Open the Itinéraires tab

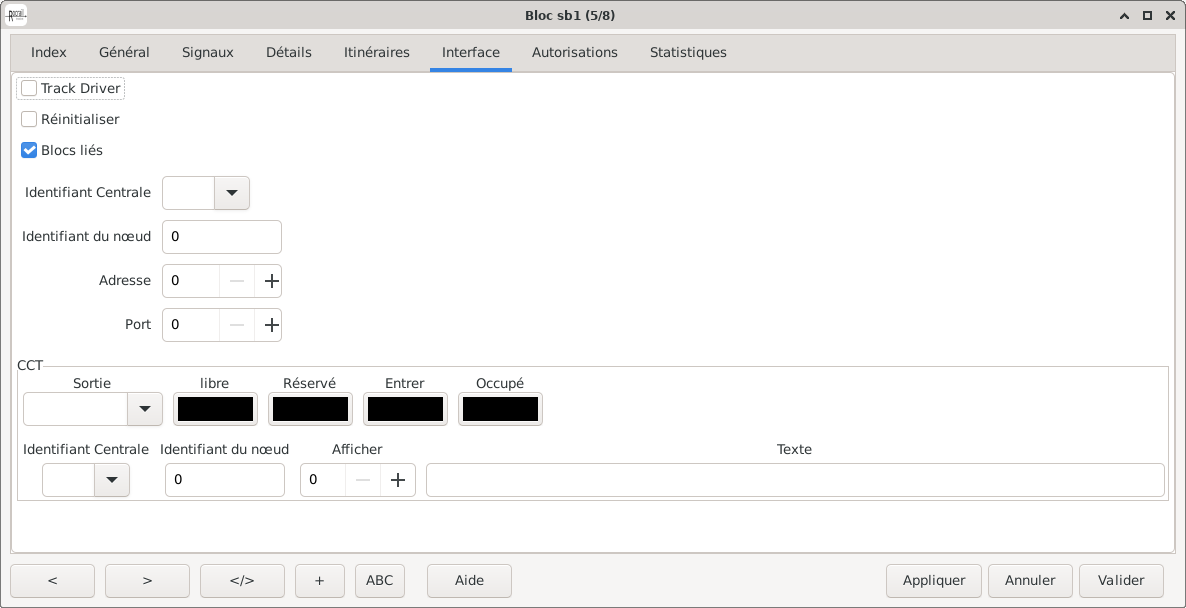click(x=376, y=52)
